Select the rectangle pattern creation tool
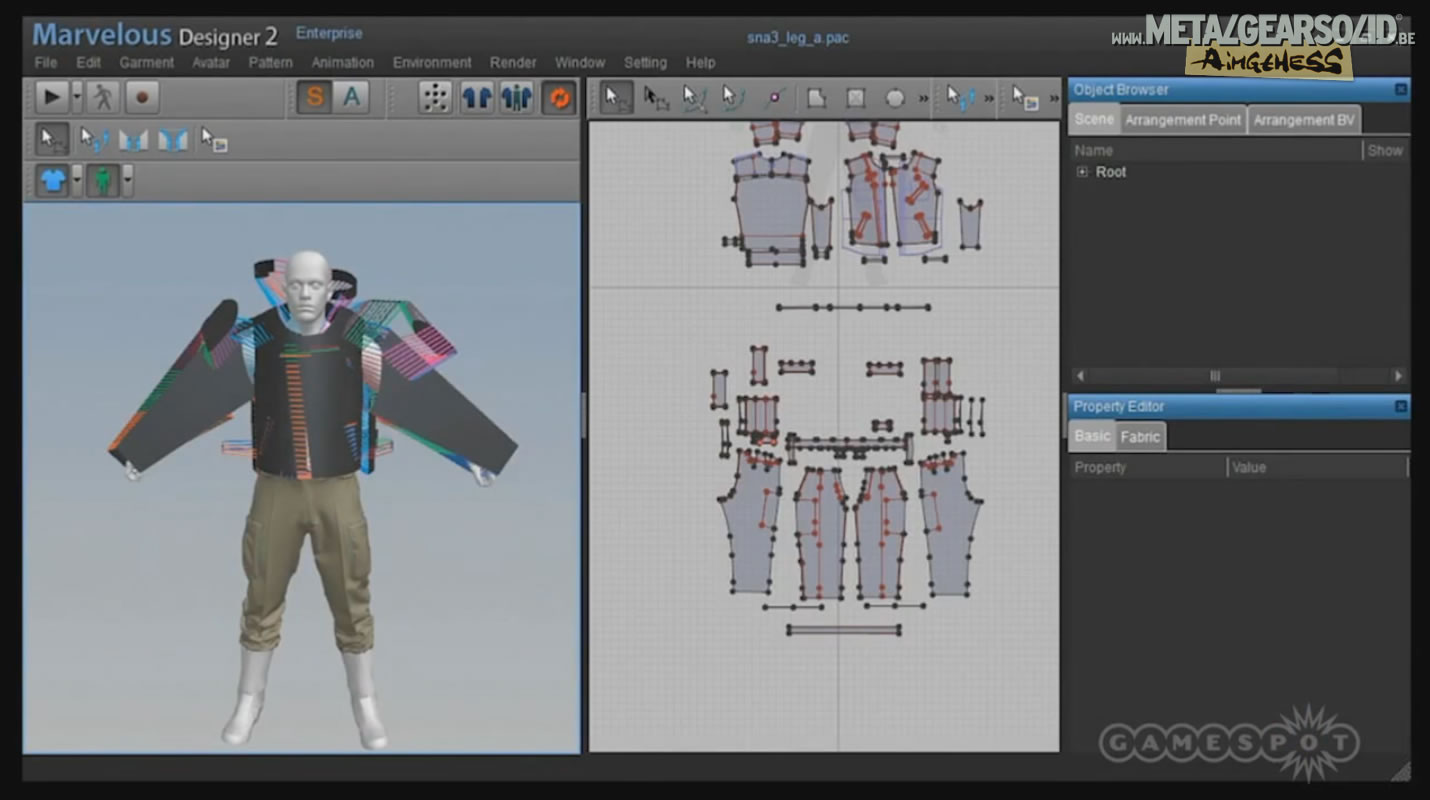1430x800 pixels. (856, 98)
